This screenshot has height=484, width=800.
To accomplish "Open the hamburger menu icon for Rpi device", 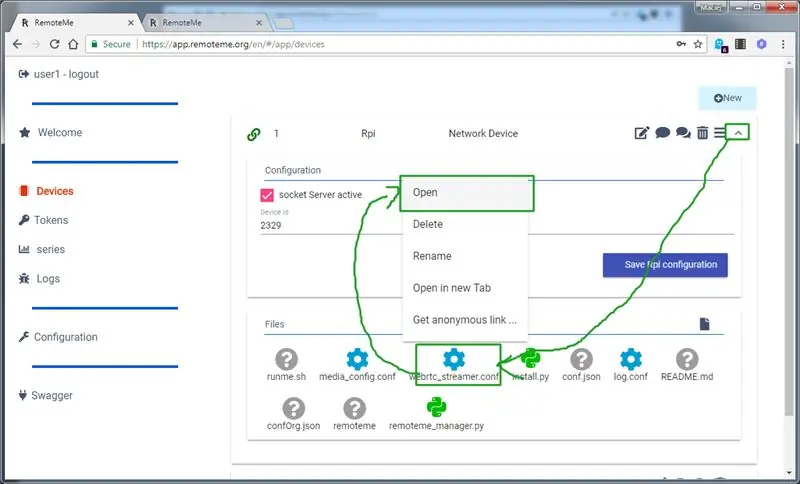I will [719, 133].
